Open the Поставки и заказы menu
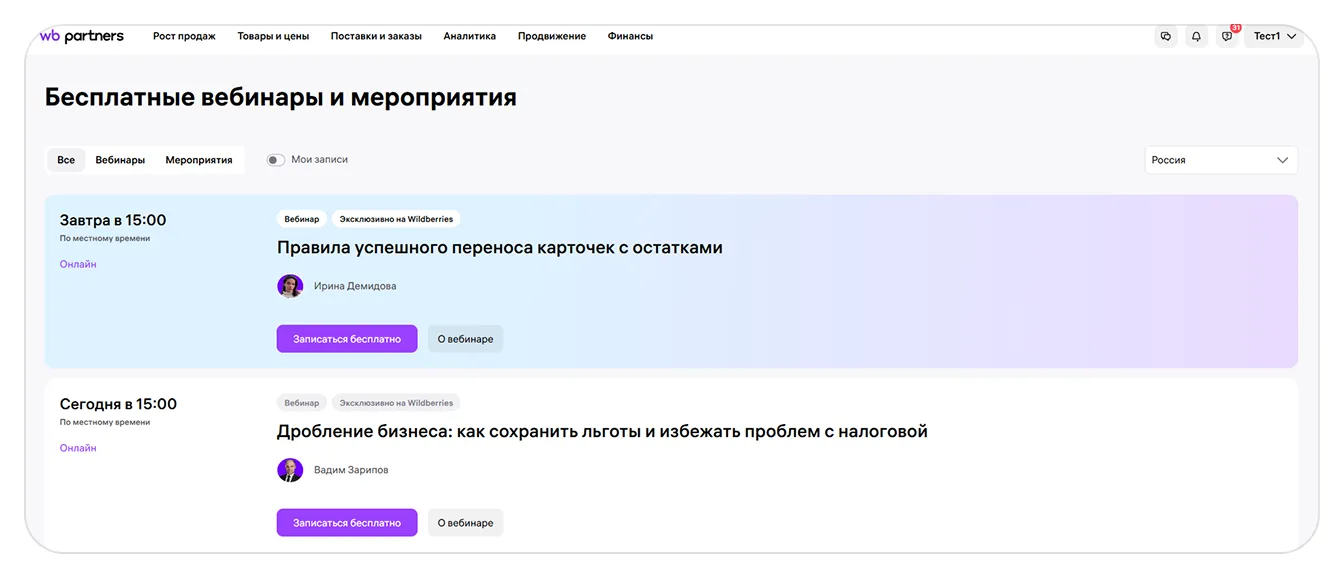The image size is (1344, 578). pos(376,37)
